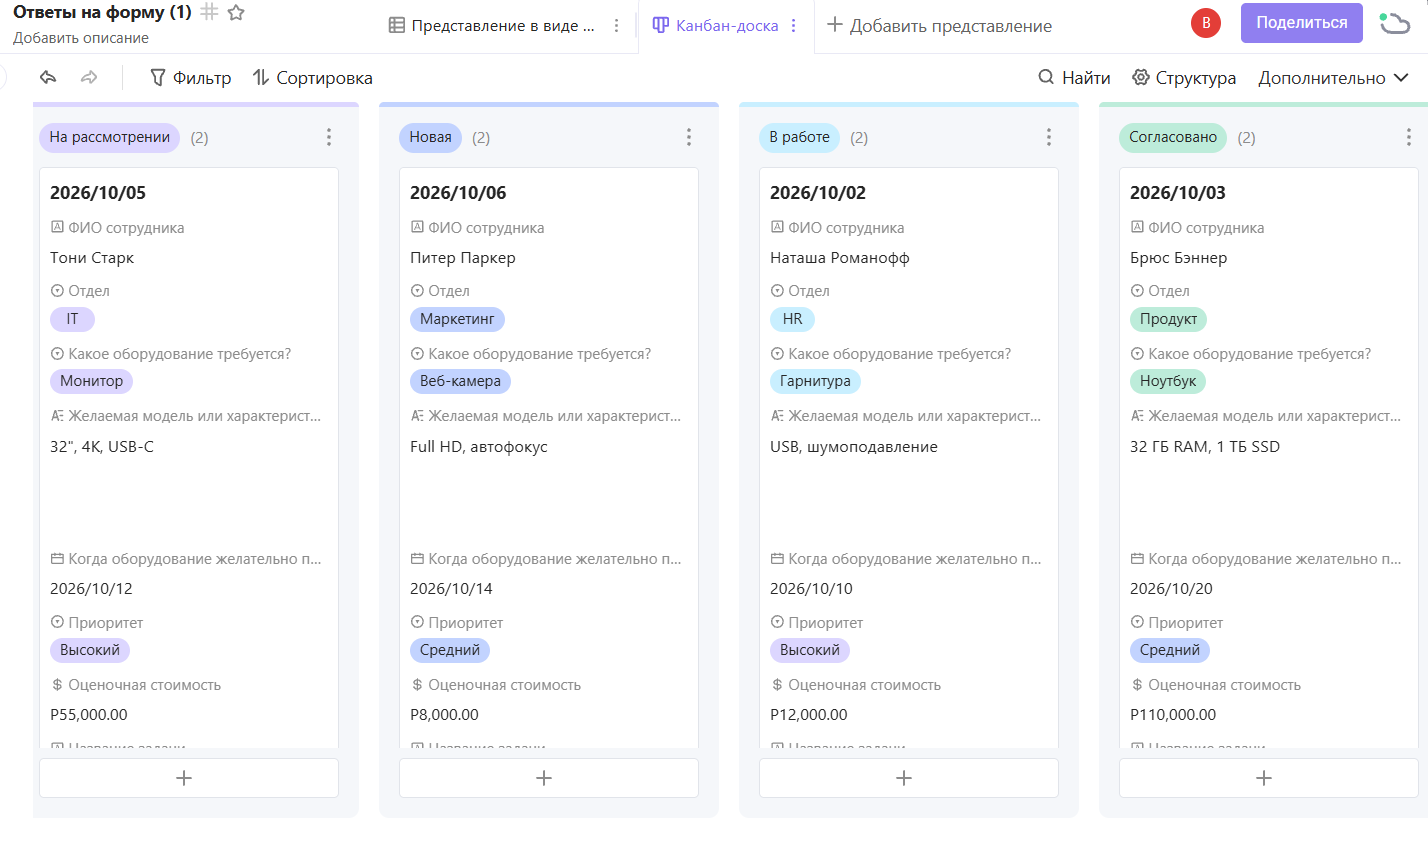Click the Гарнитура equipment tag

click(815, 381)
